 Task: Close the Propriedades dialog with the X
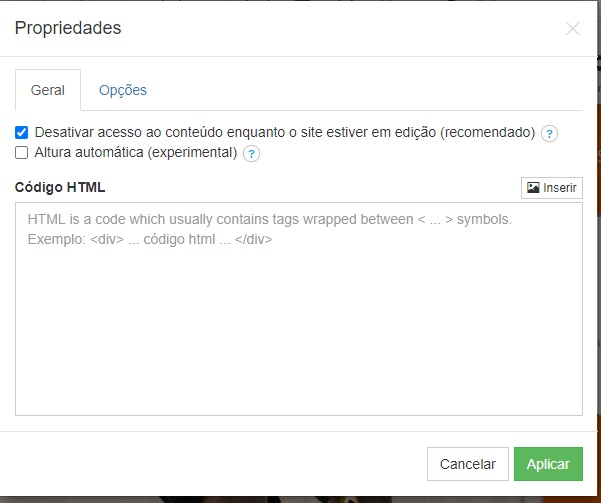pos(573,28)
